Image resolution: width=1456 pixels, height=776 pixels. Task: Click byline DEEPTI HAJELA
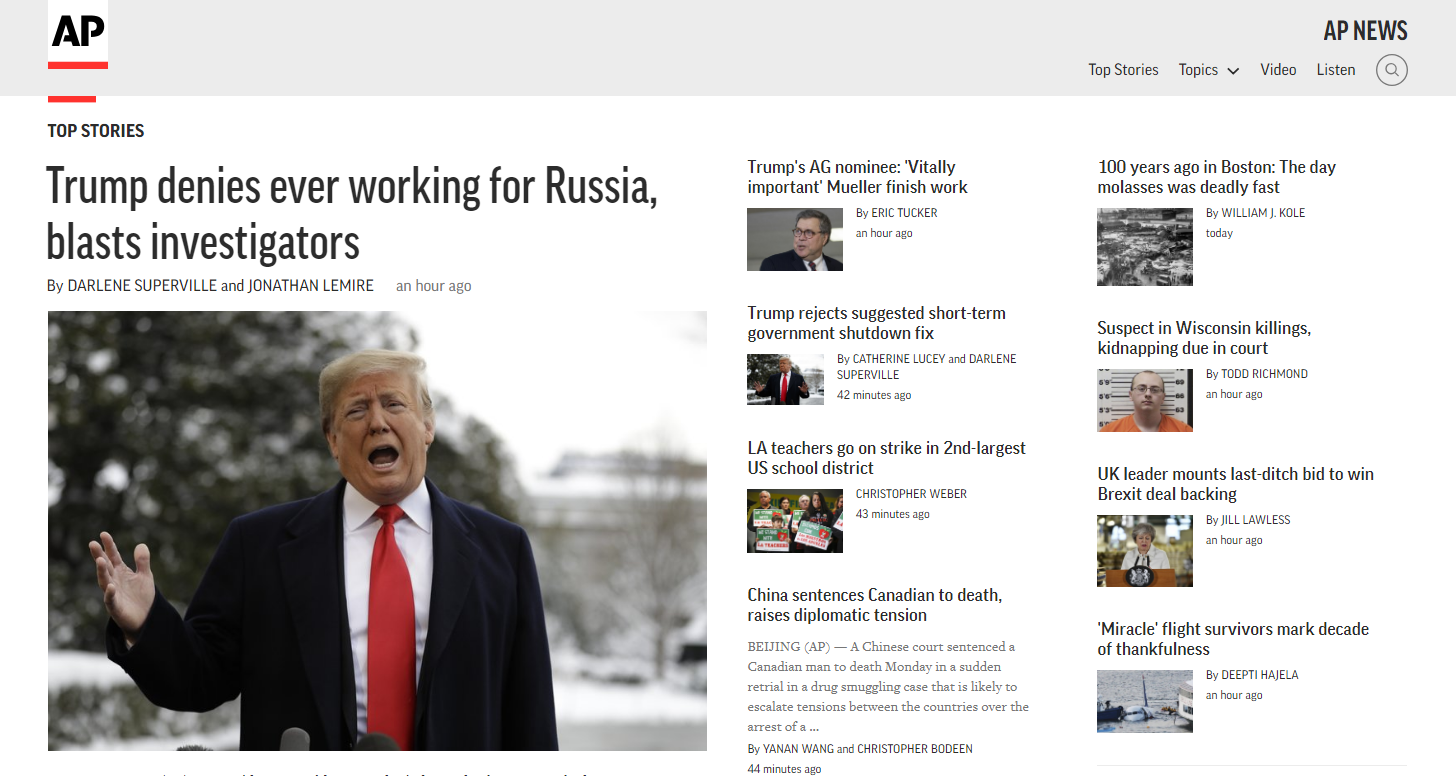click(x=1260, y=675)
